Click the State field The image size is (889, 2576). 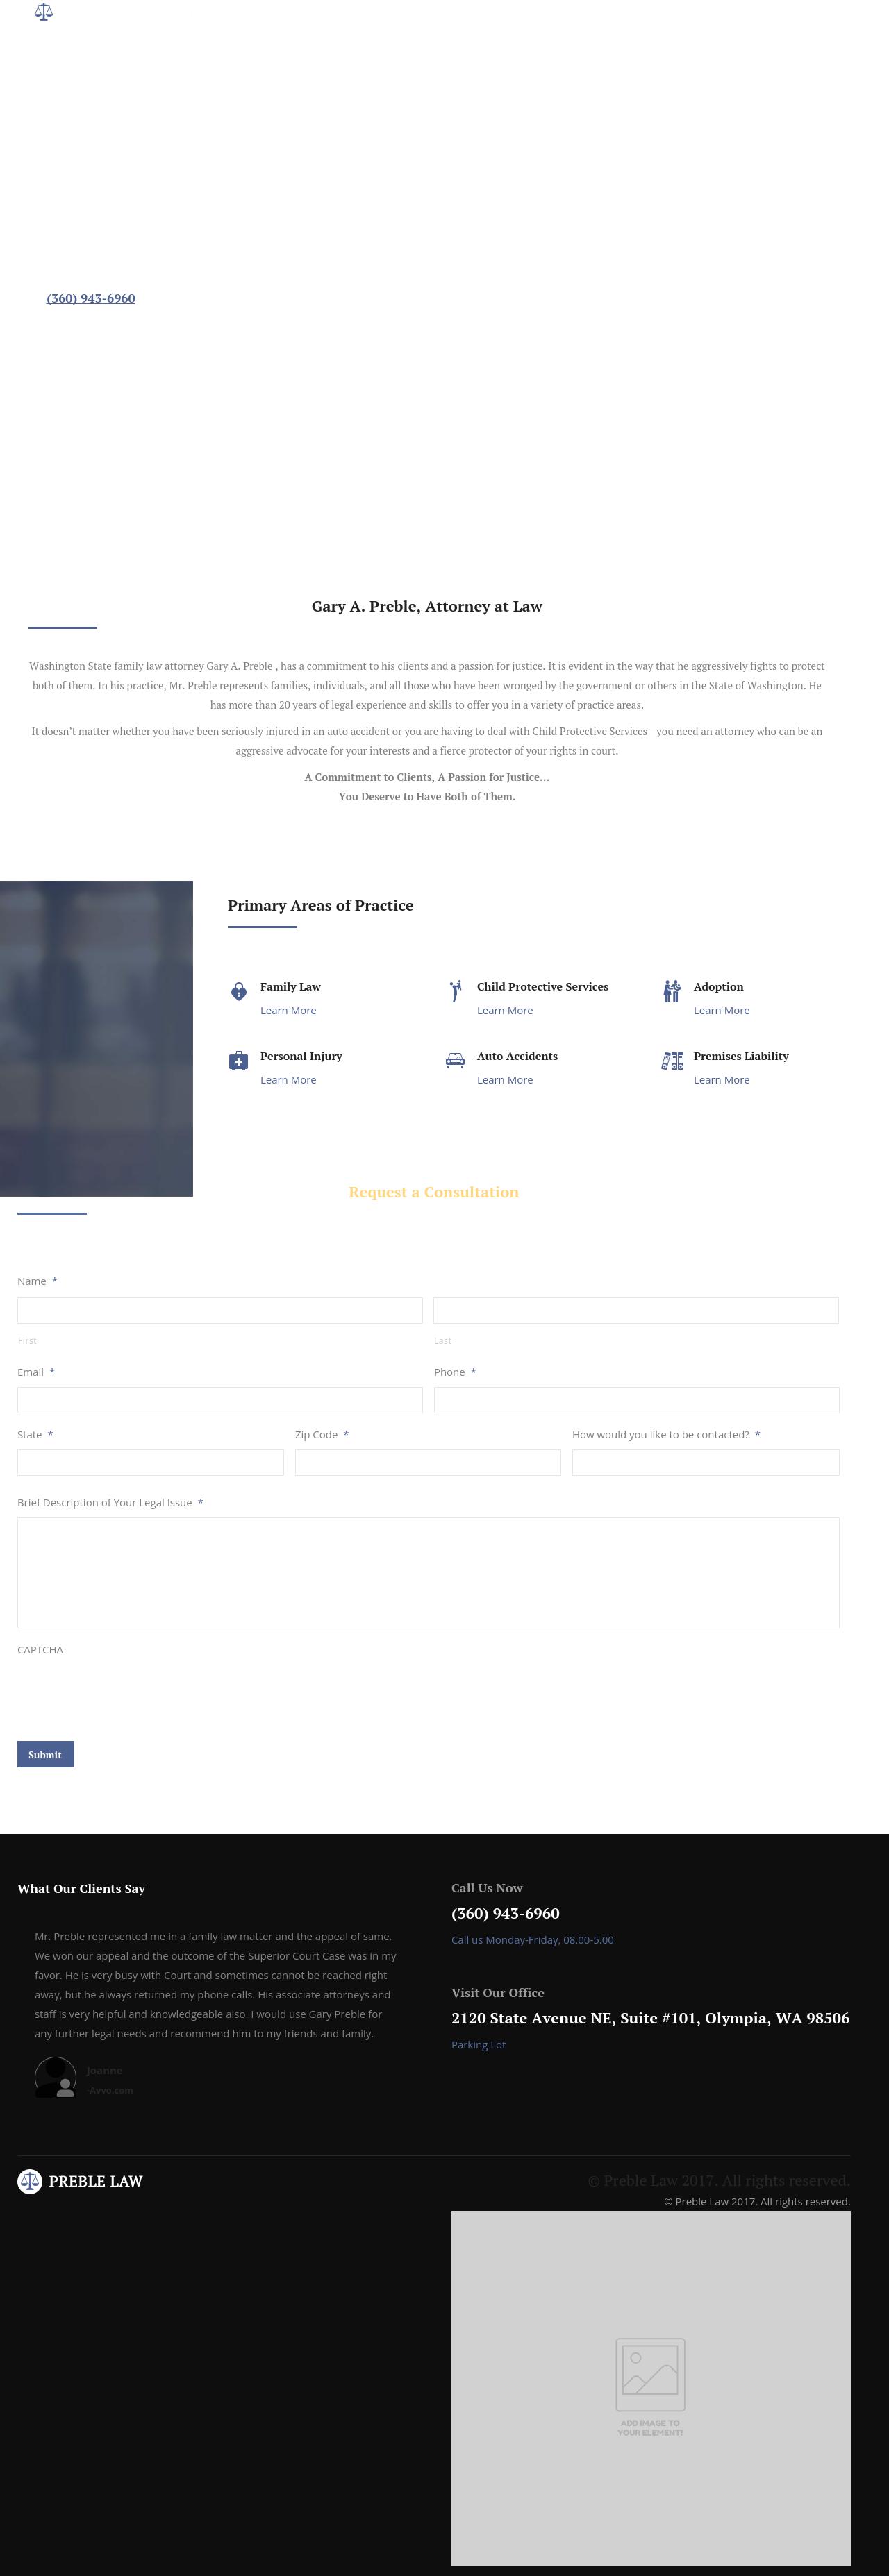(x=150, y=1462)
